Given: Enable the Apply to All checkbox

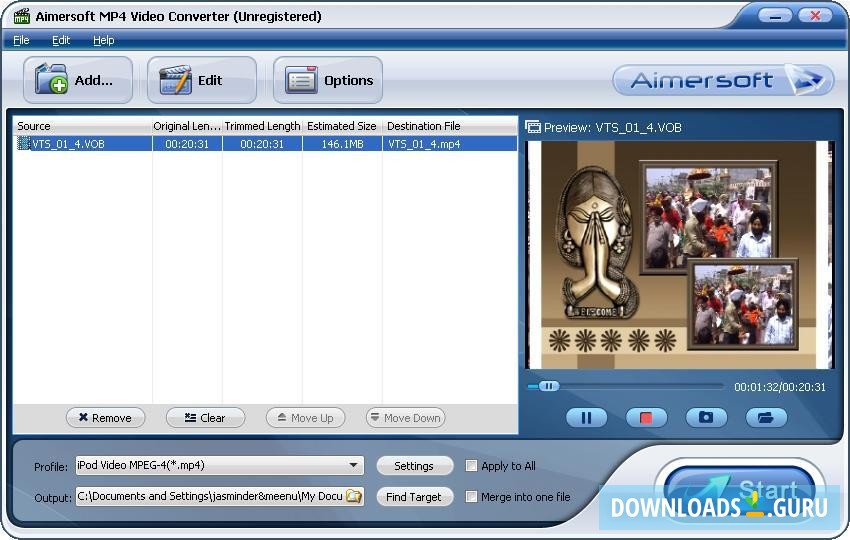Looking at the screenshot, I should (x=472, y=466).
